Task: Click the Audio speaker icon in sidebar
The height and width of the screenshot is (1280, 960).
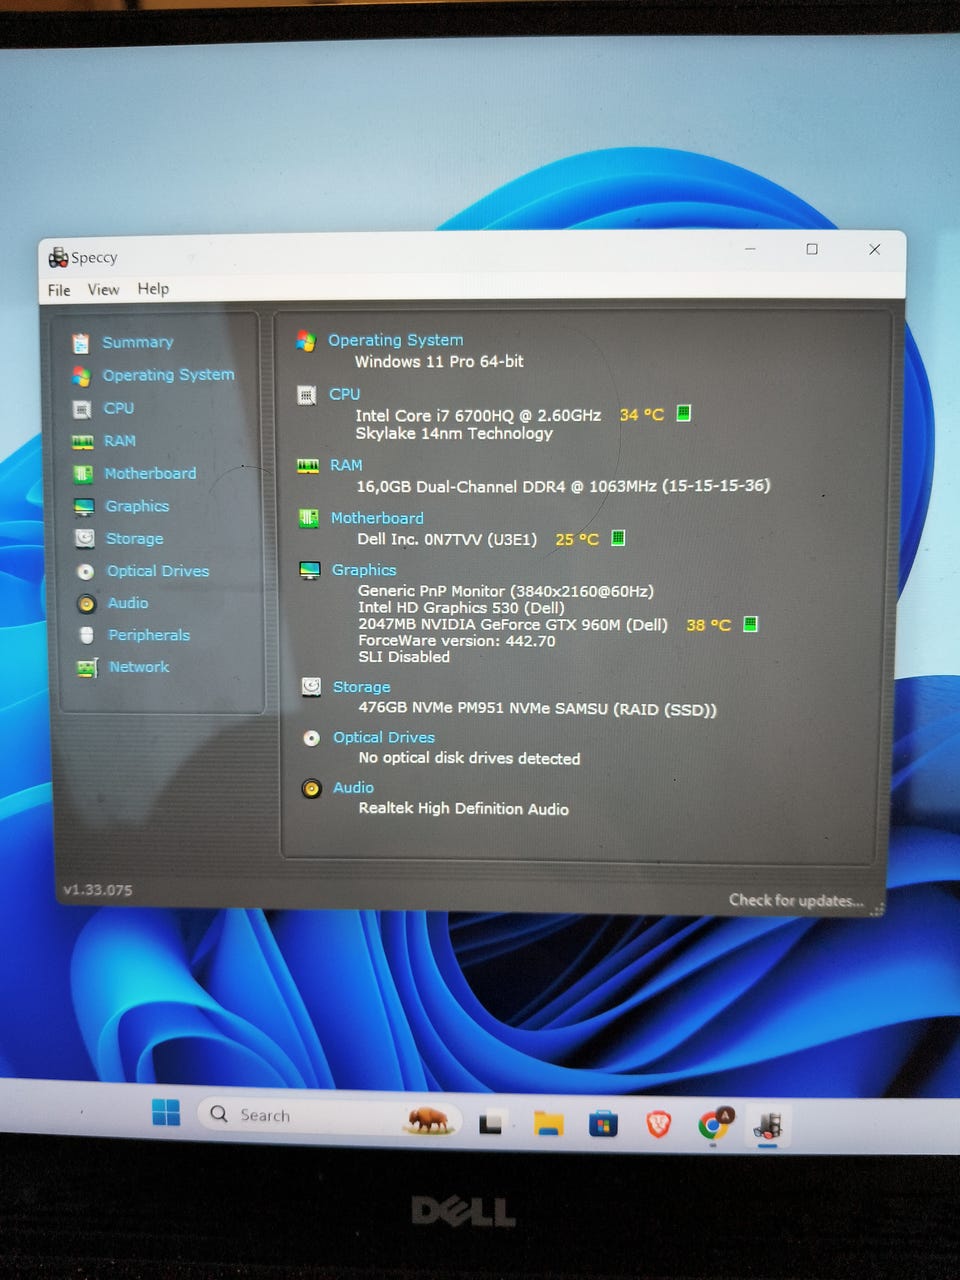Action: pos(87,604)
